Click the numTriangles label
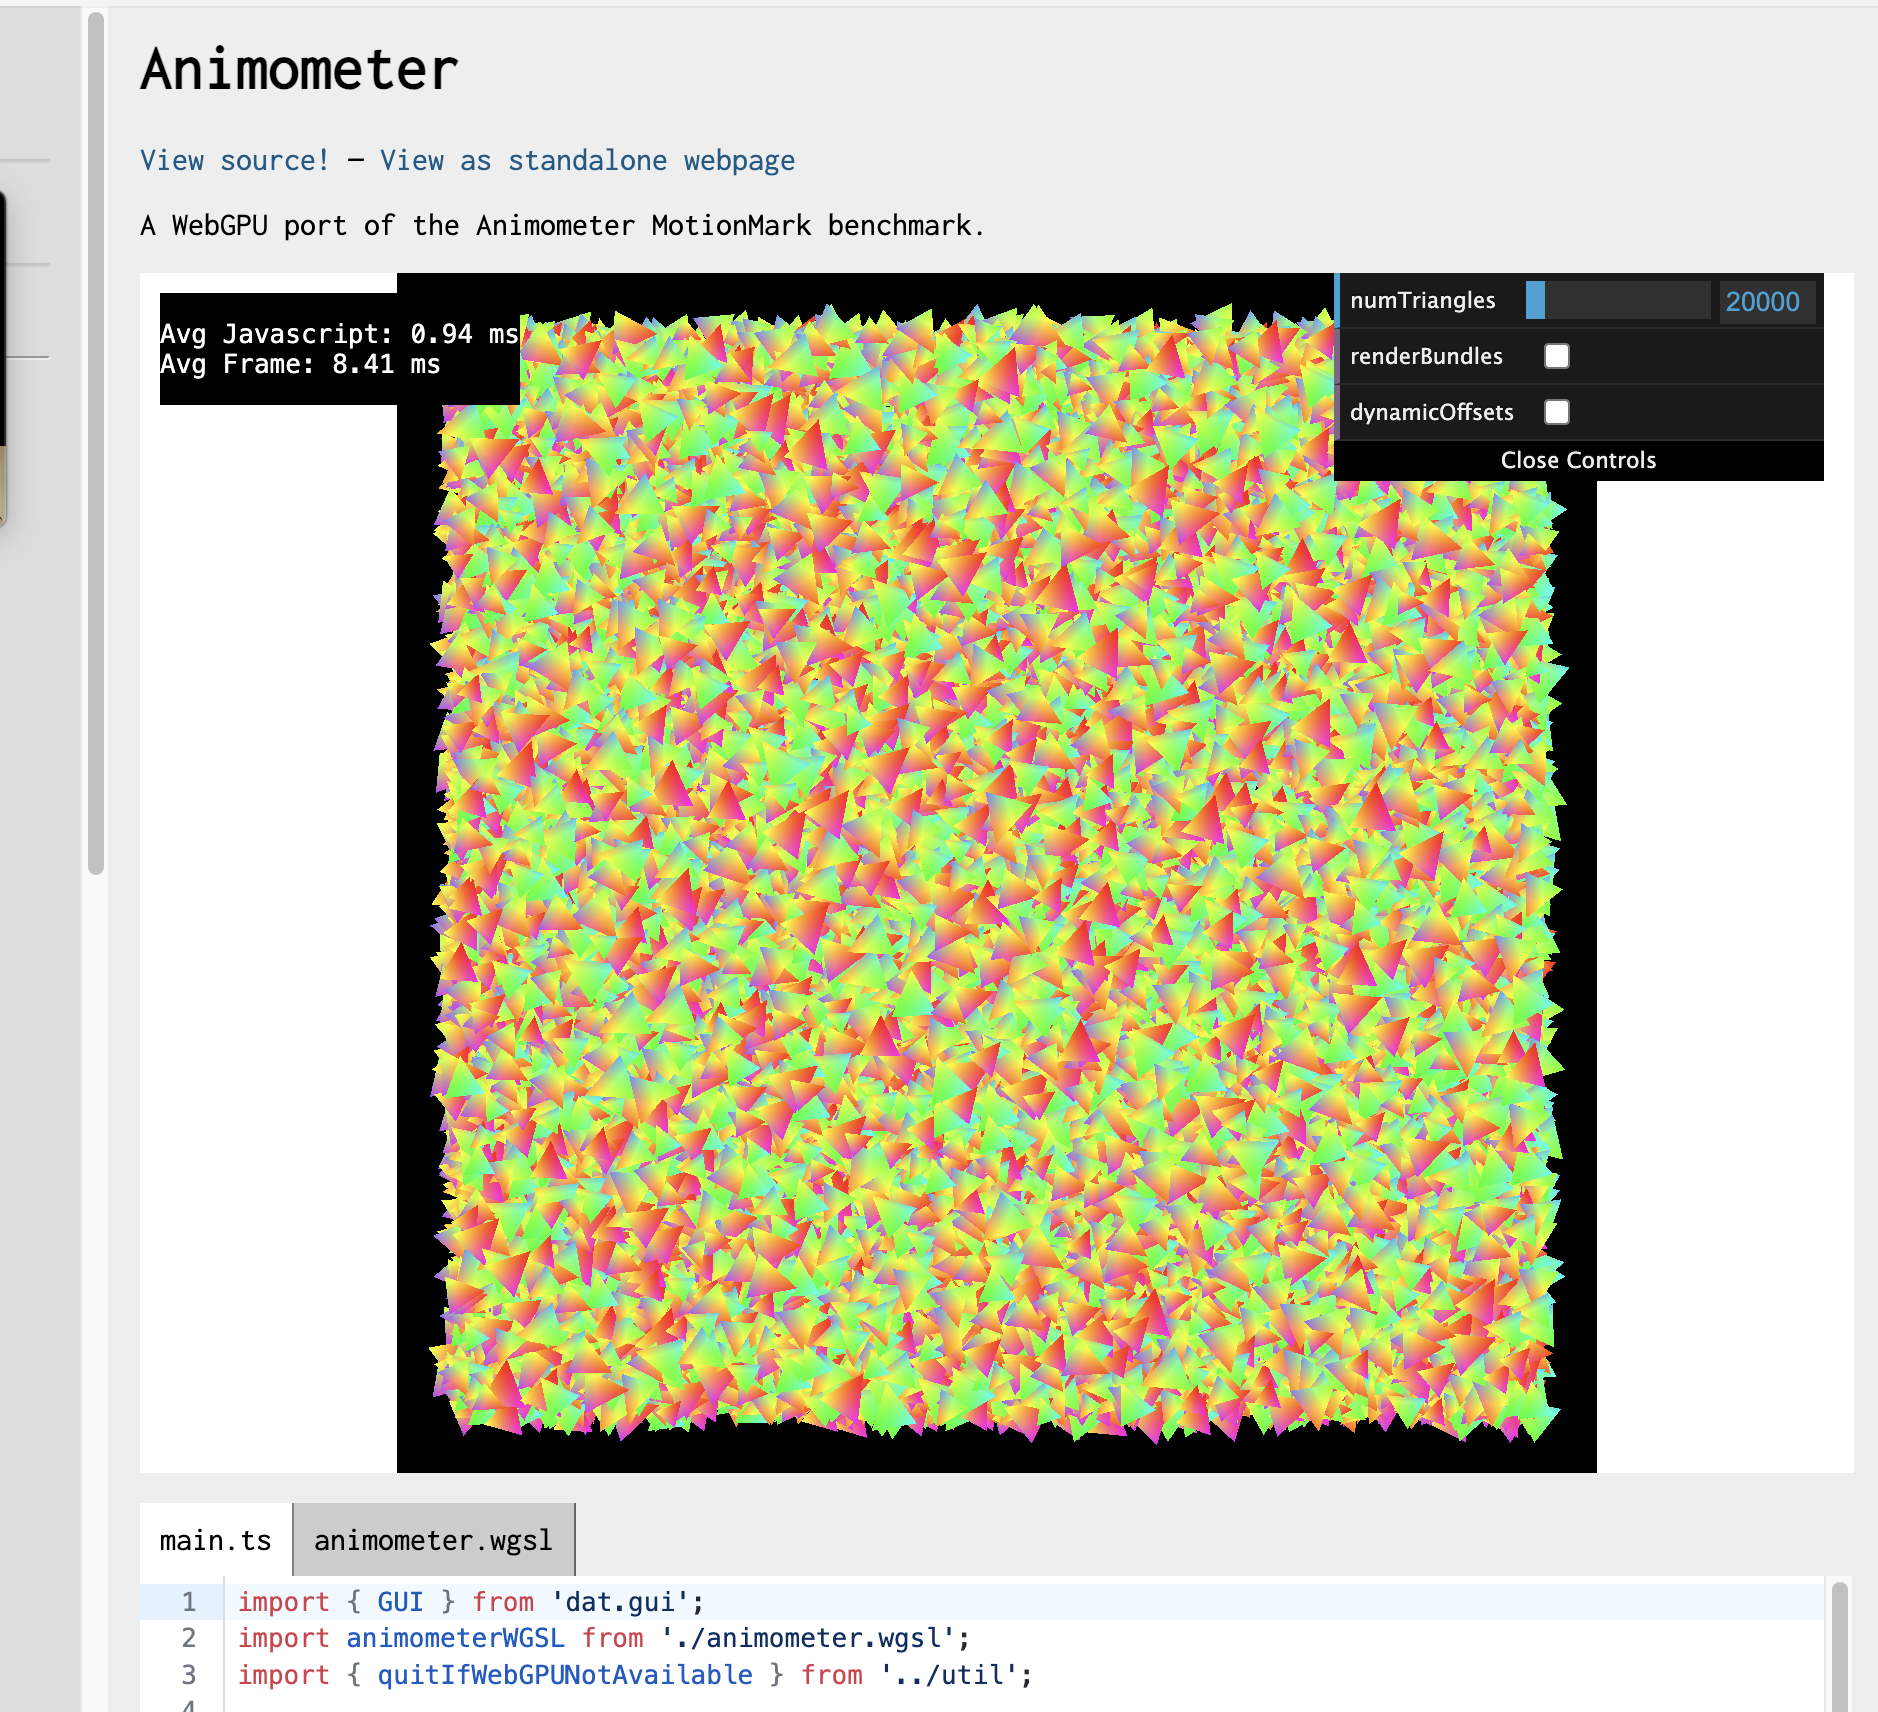This screenshot has height=1712, width=1878. (x=1422, y=301)
